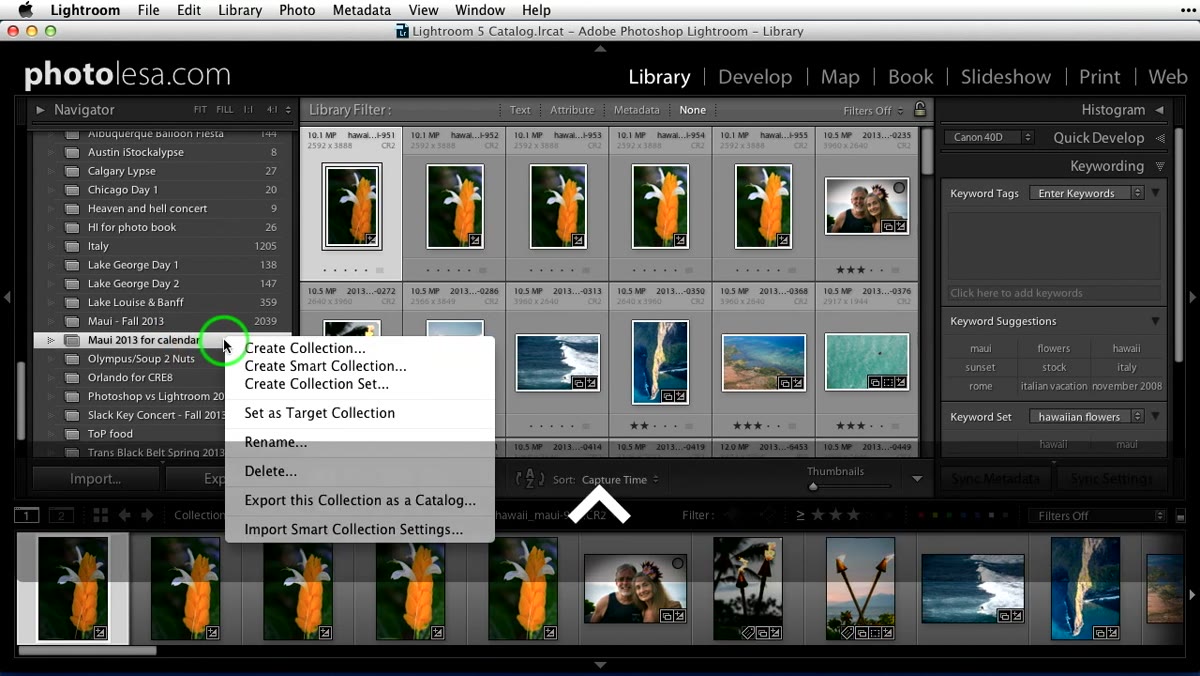This screenshot has width=1200, height=676.
Task: Expand Navigator panel triangle
Action: pyautogui.click(x=40, y=110)
